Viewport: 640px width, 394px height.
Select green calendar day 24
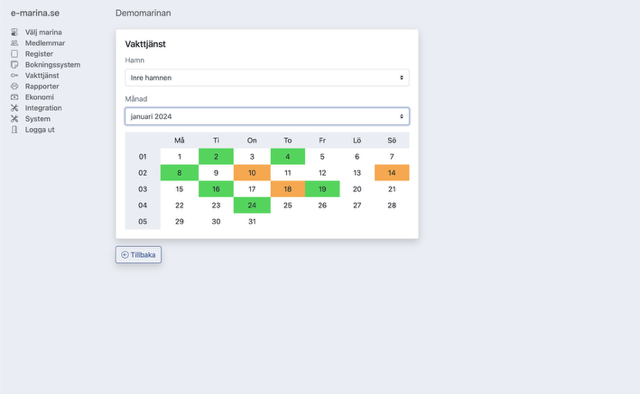click(x=252, y=205)
